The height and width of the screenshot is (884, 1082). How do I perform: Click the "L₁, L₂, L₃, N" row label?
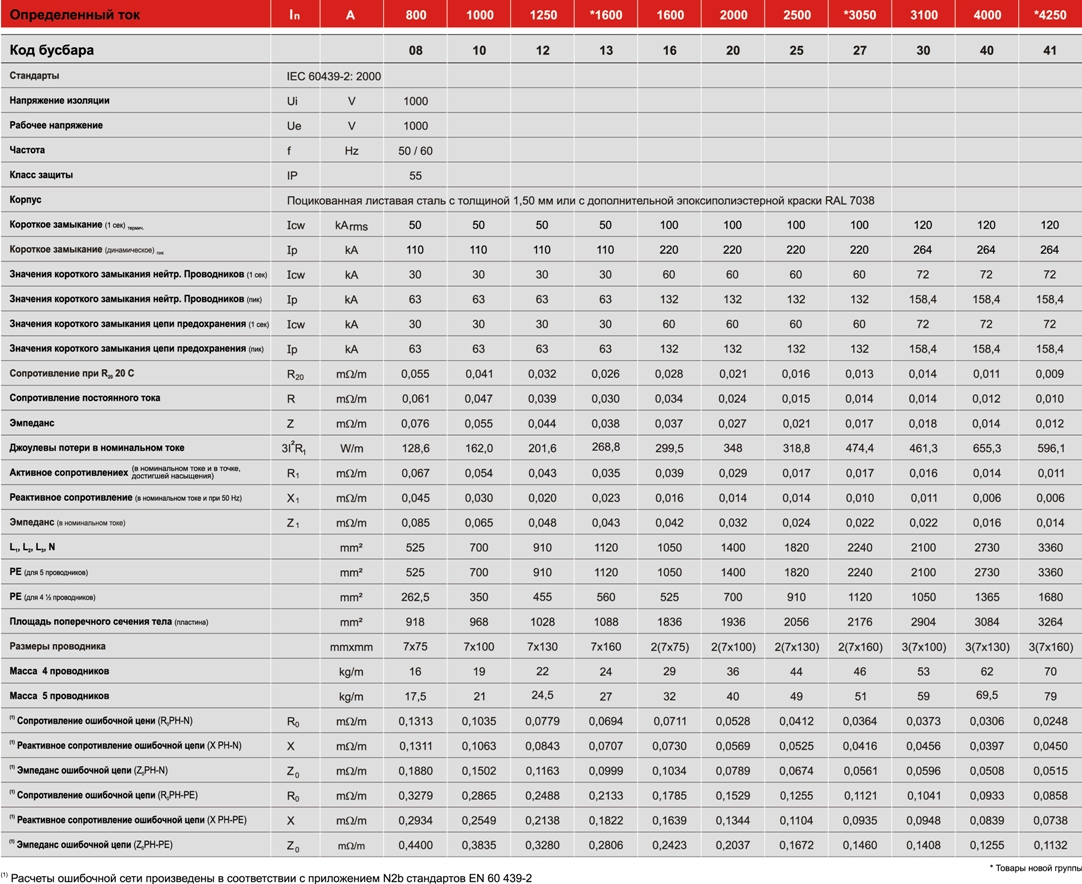(x=32, y=547)
